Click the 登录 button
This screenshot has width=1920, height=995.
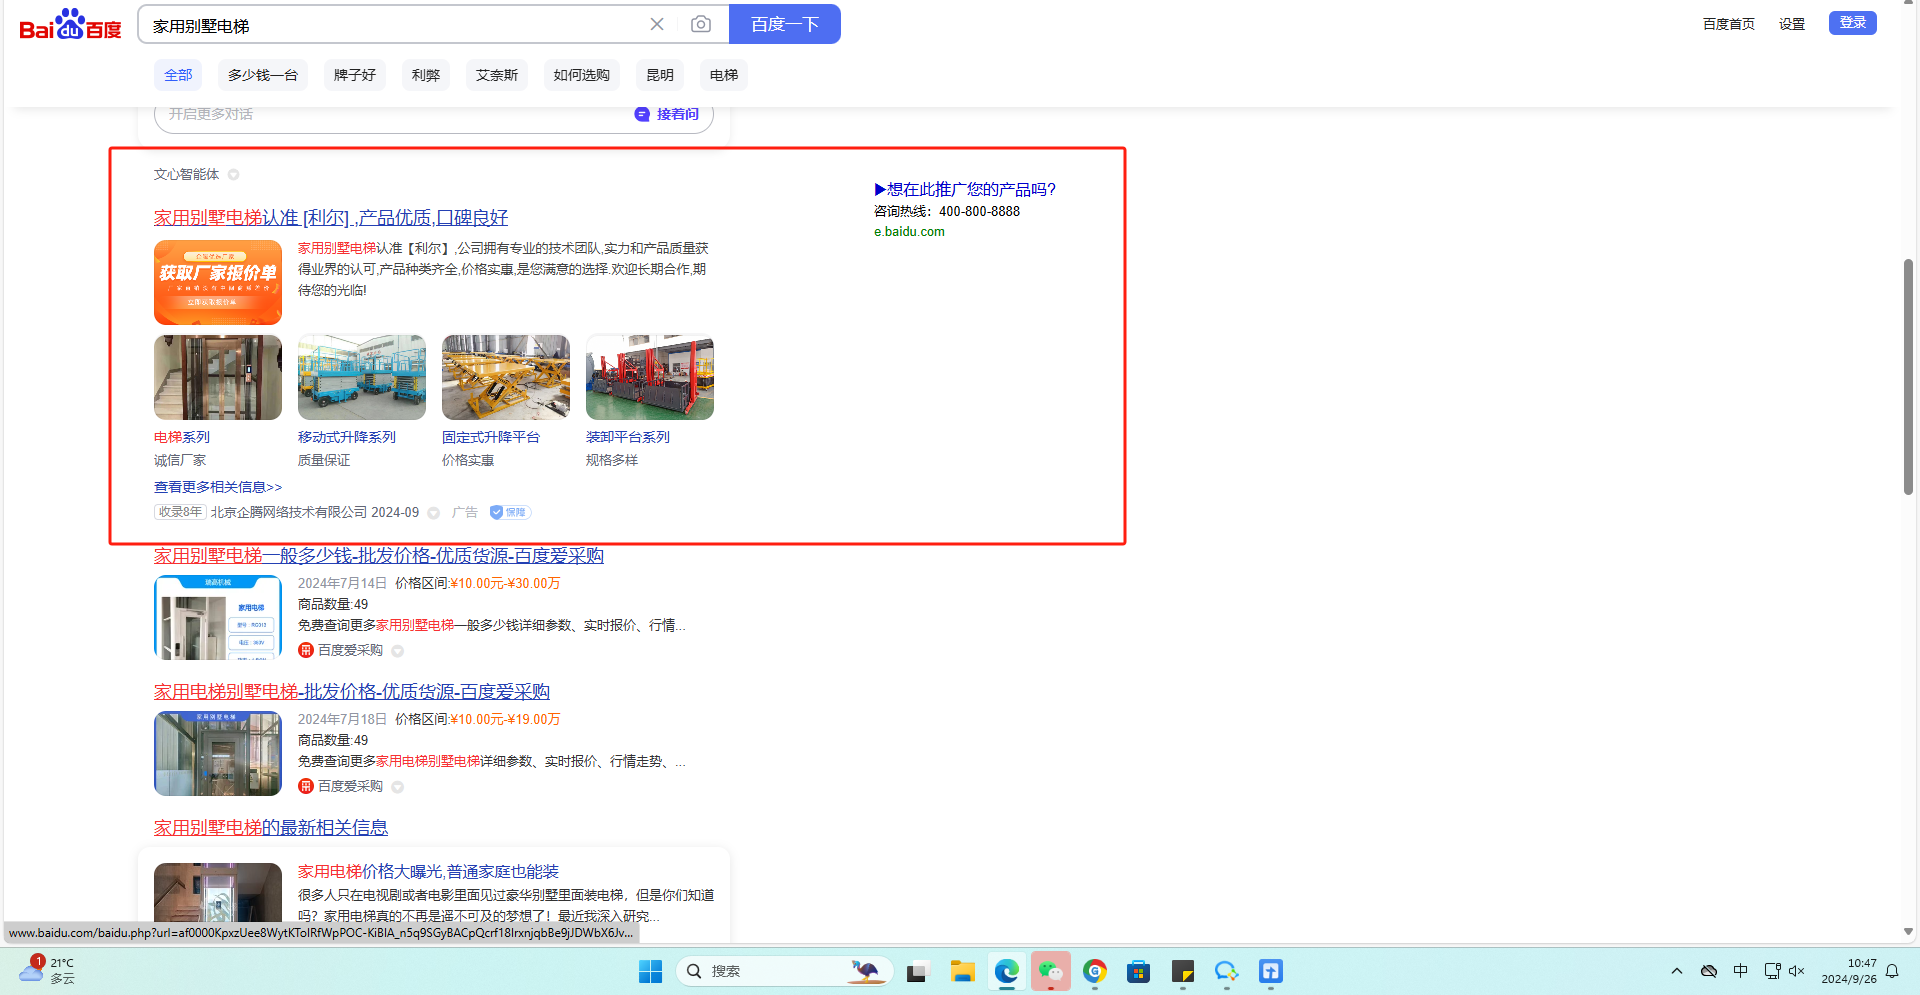[1853, 23]
